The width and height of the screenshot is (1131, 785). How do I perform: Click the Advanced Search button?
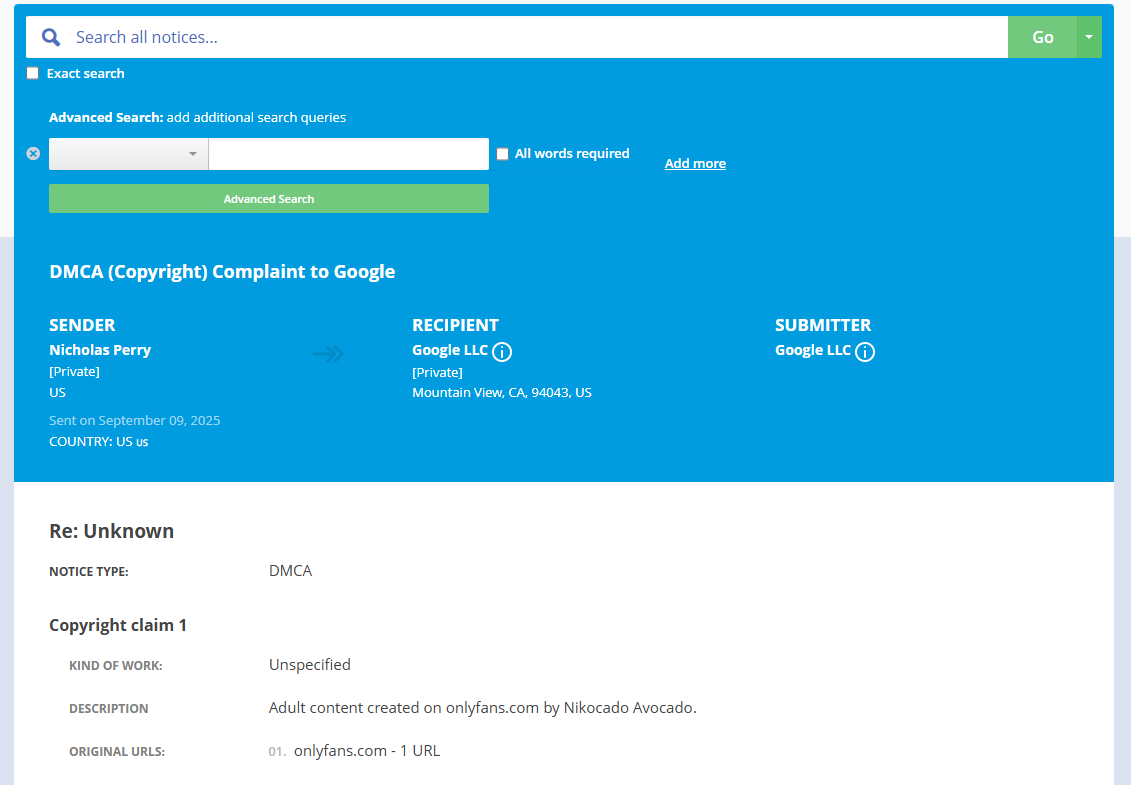(269, 198)
